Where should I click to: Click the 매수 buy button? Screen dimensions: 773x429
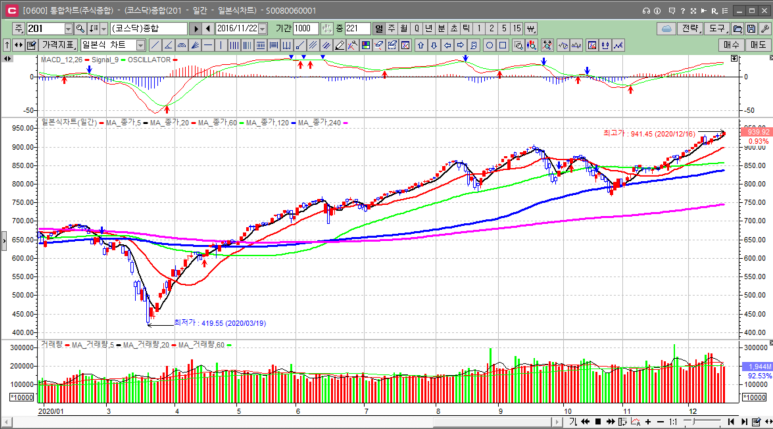point(732,45)
